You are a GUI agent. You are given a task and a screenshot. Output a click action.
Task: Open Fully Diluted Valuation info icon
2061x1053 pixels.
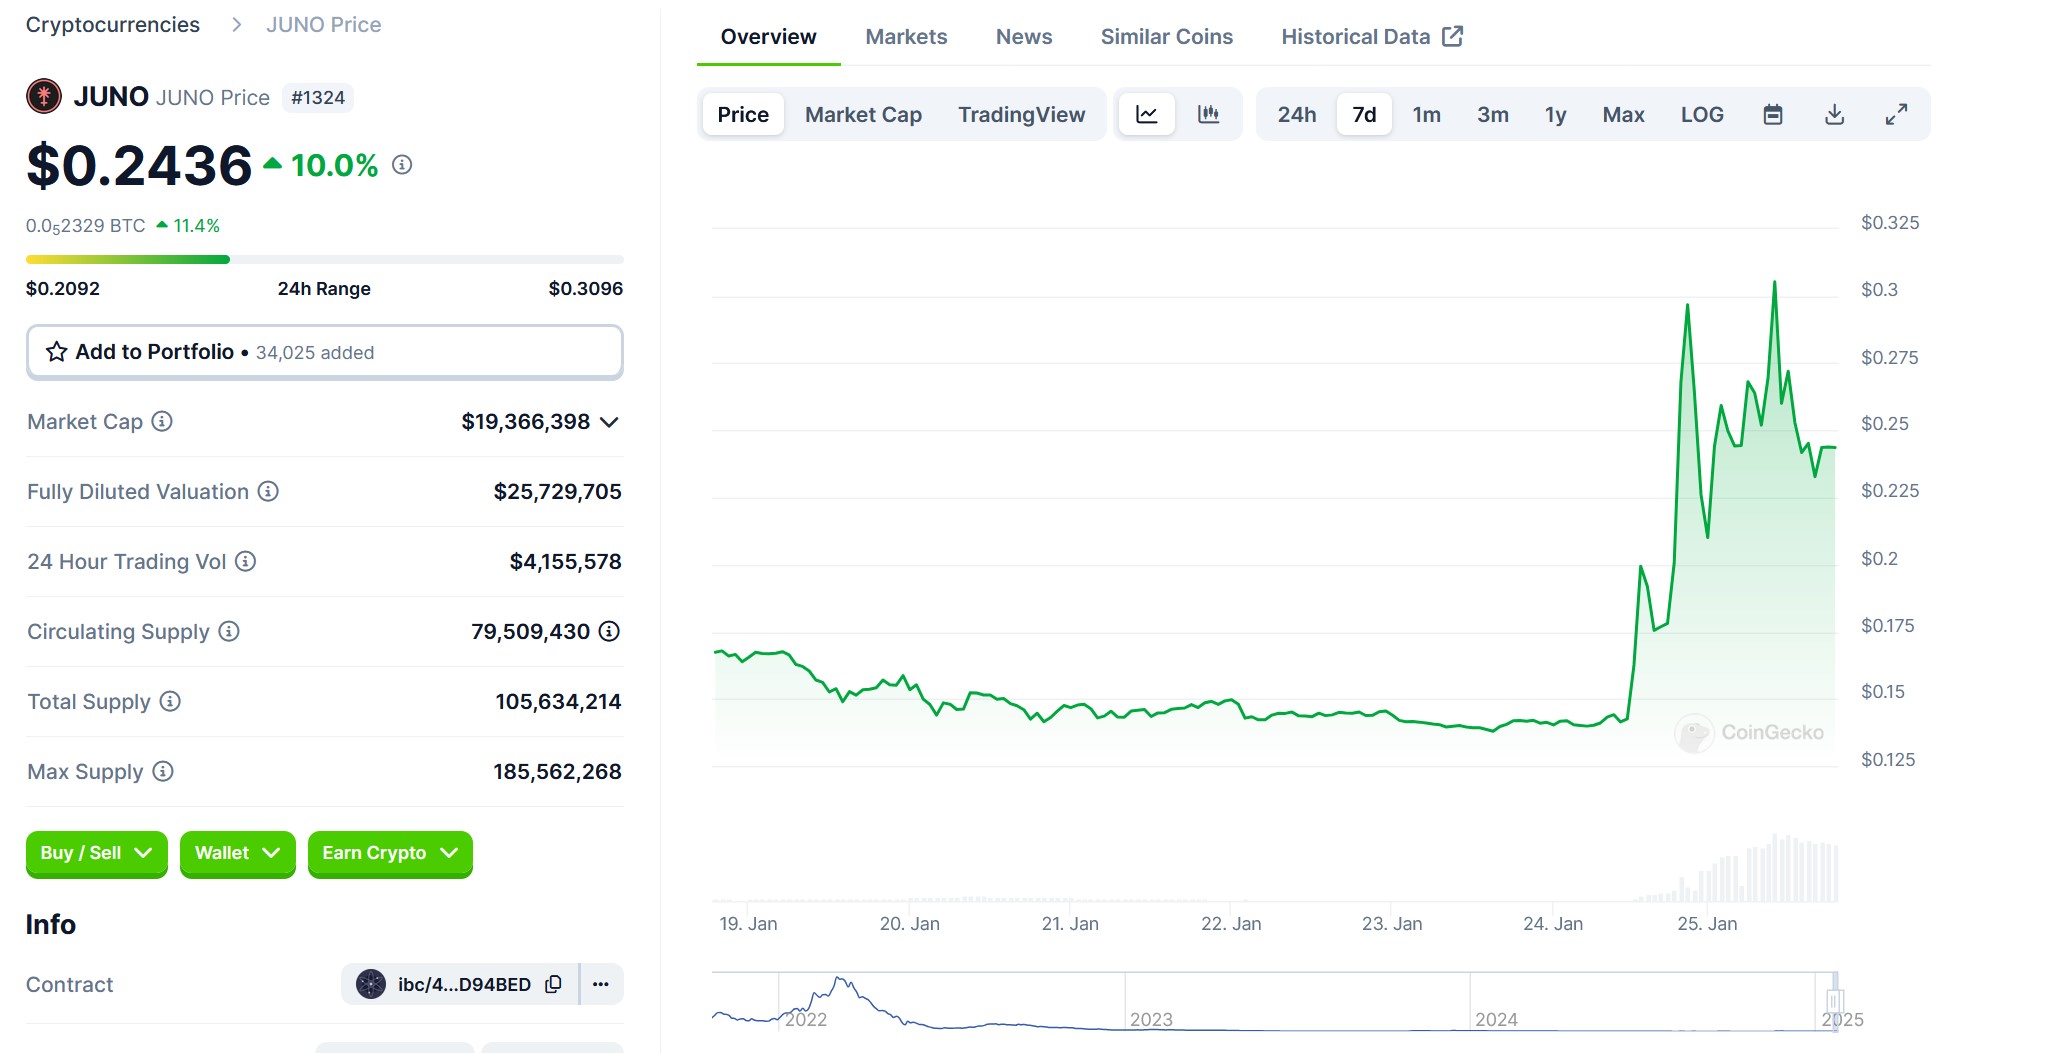coord(268,491)
